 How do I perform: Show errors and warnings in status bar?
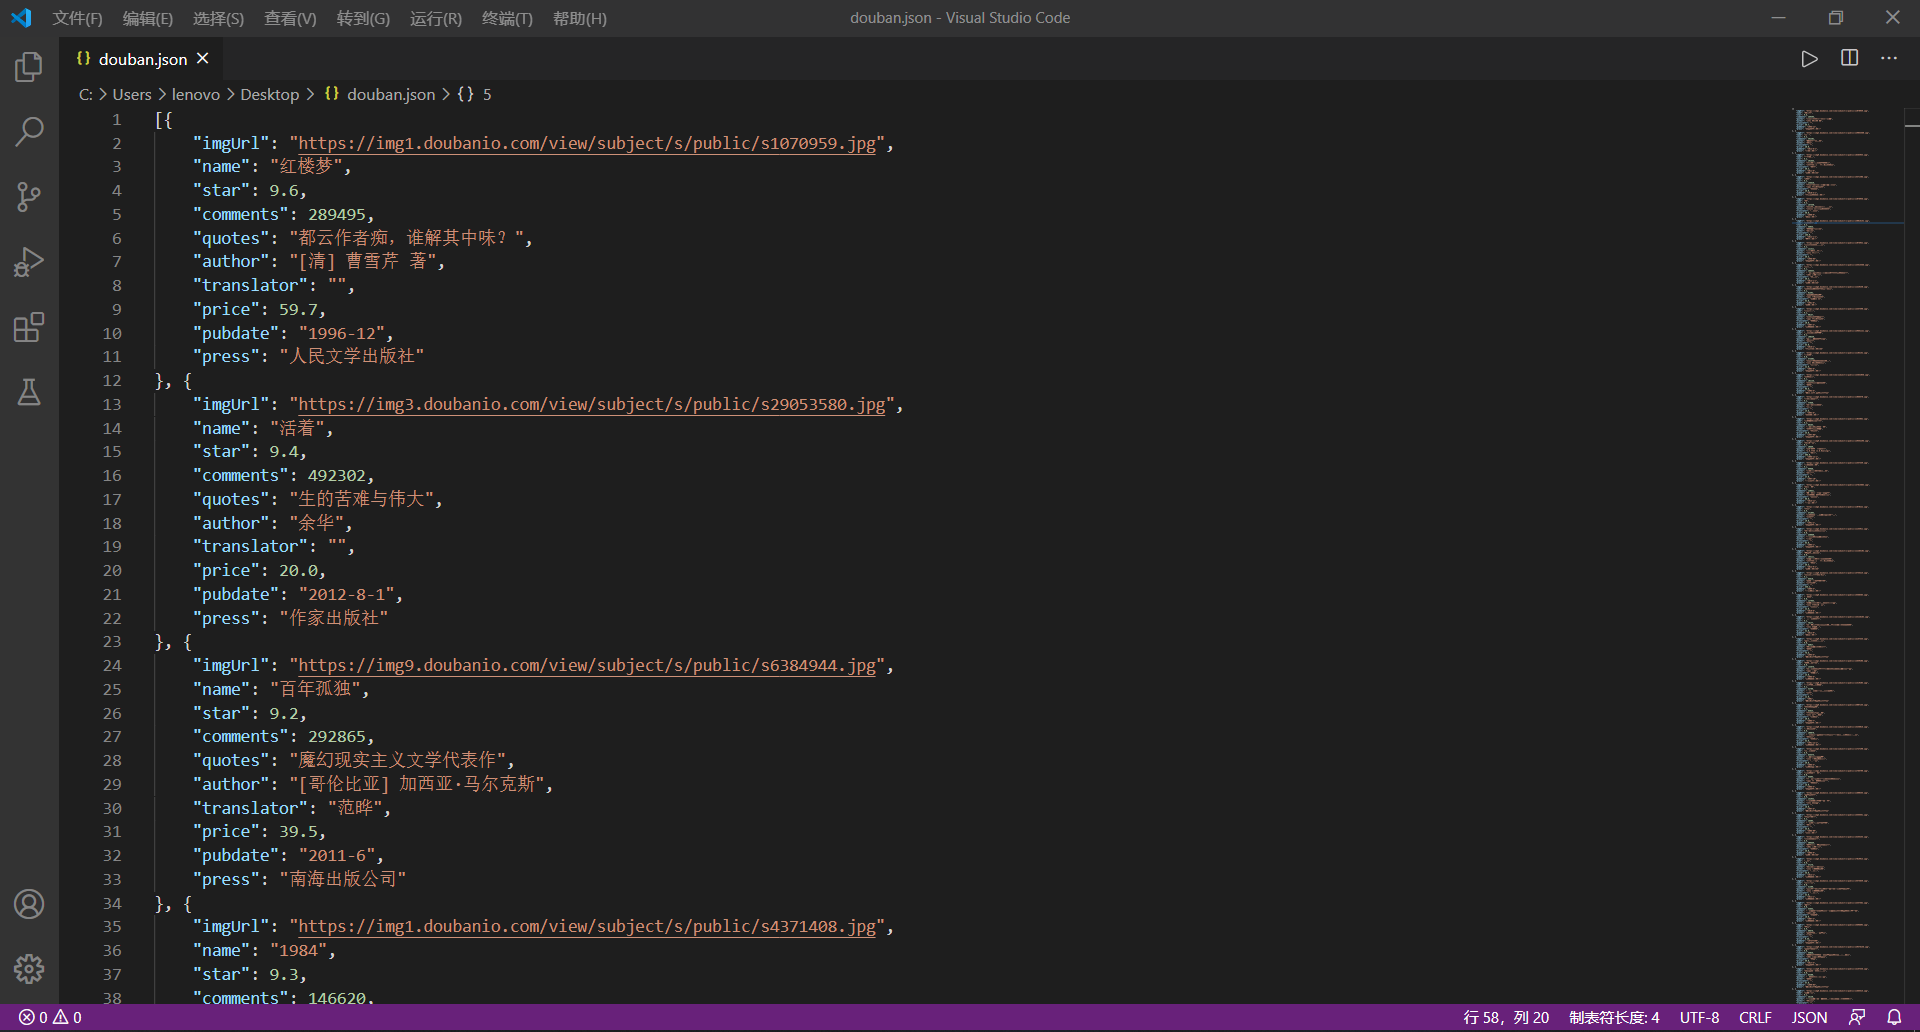[50, 1017]
